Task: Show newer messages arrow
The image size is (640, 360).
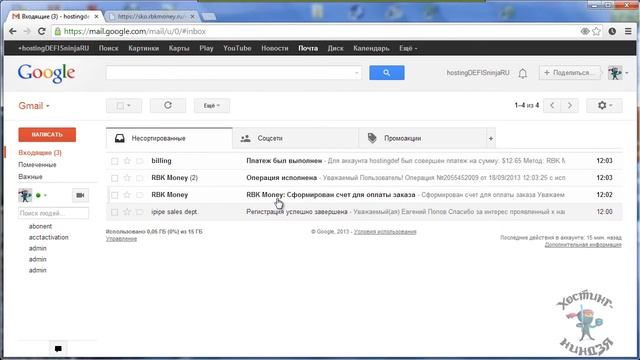Action: click(x=552, y=105)
